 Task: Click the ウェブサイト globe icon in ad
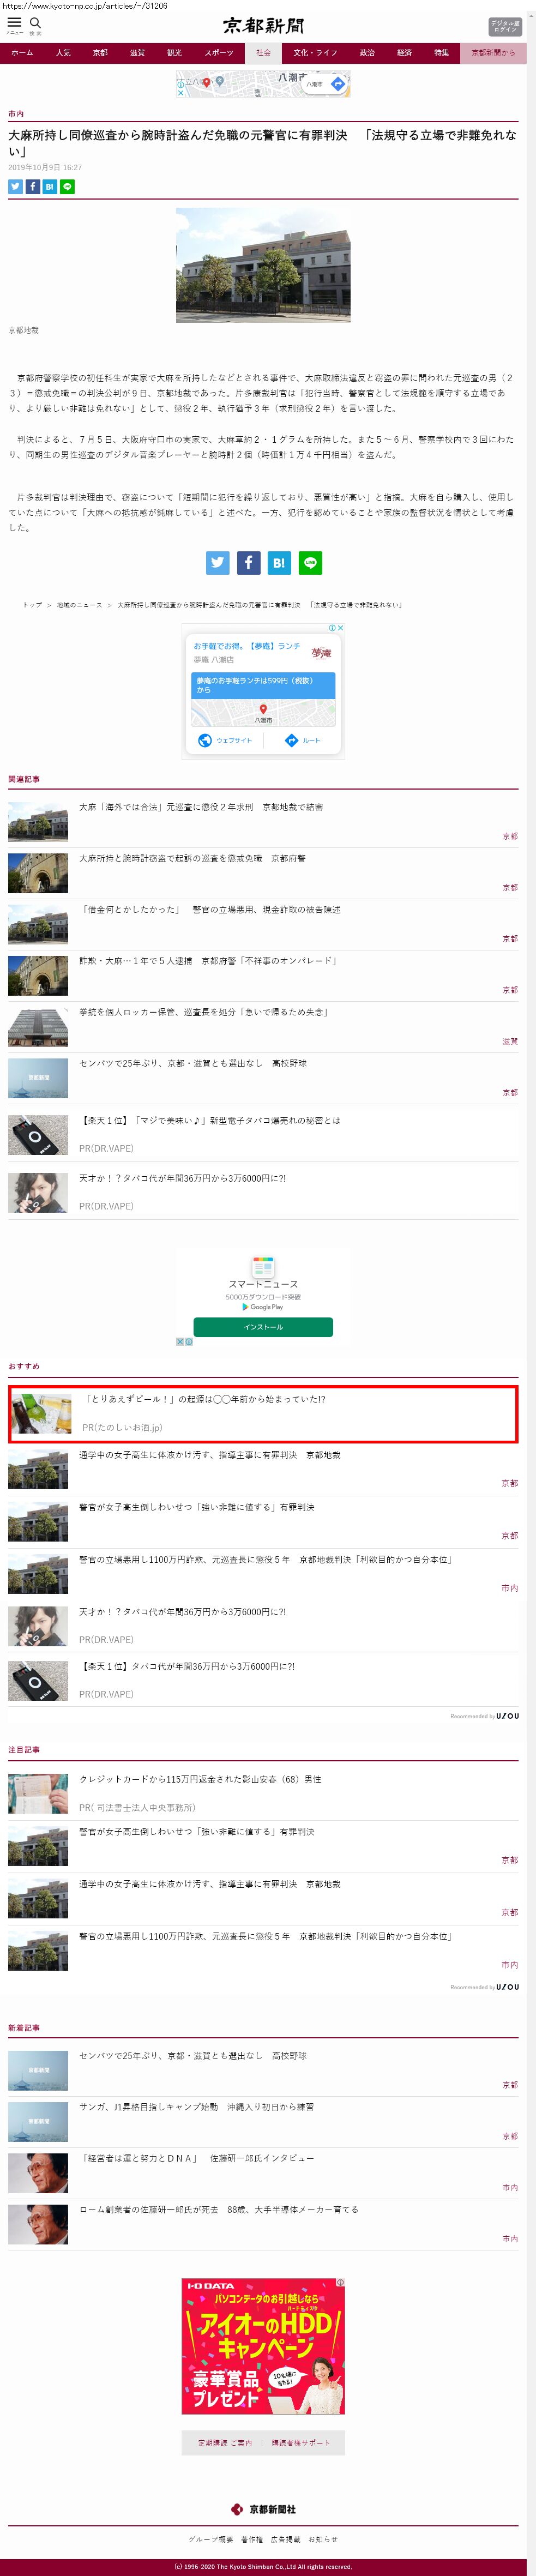[205, 740]
